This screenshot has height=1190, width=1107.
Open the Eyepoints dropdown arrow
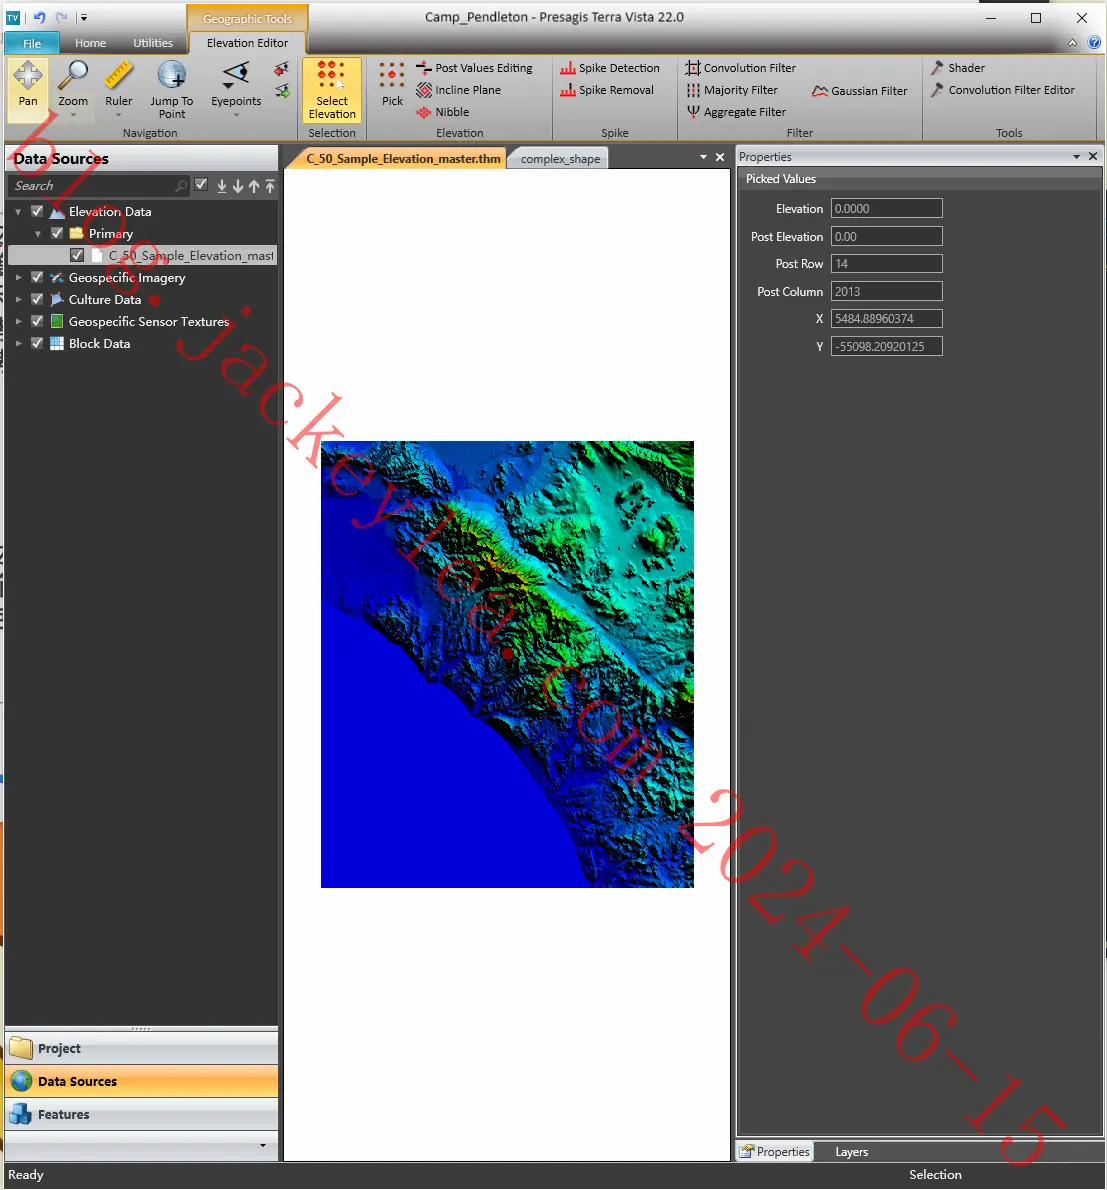coord(236,115)
